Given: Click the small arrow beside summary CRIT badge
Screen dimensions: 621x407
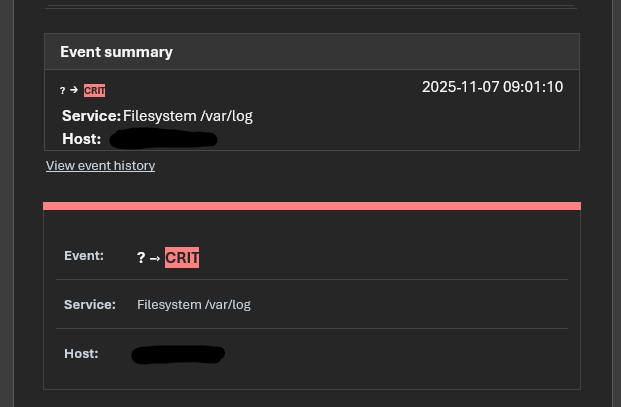Looking at the screenshot, I should [74, 90].
